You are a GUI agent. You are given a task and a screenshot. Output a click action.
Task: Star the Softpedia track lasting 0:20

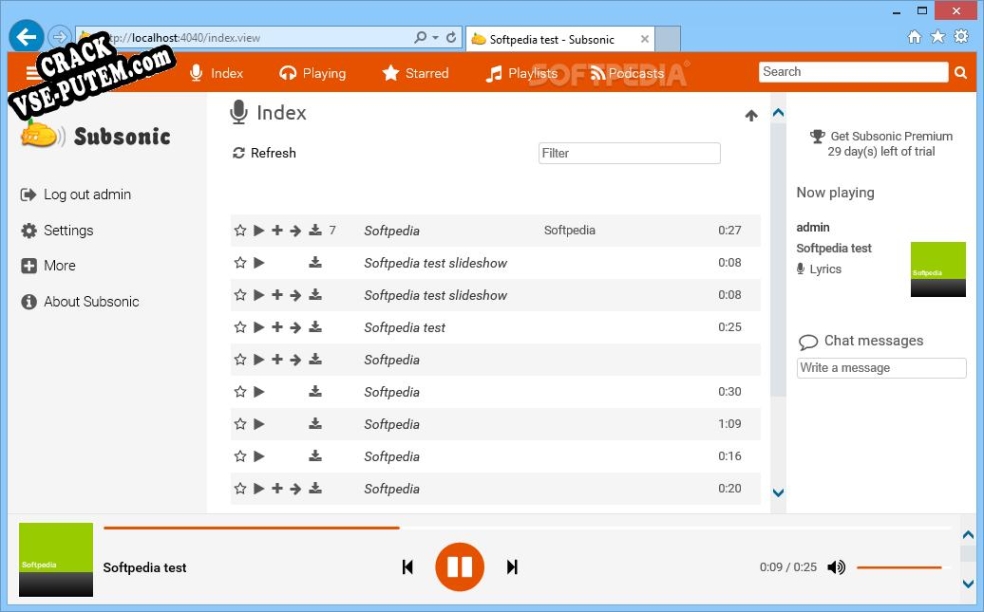point(240,488)
